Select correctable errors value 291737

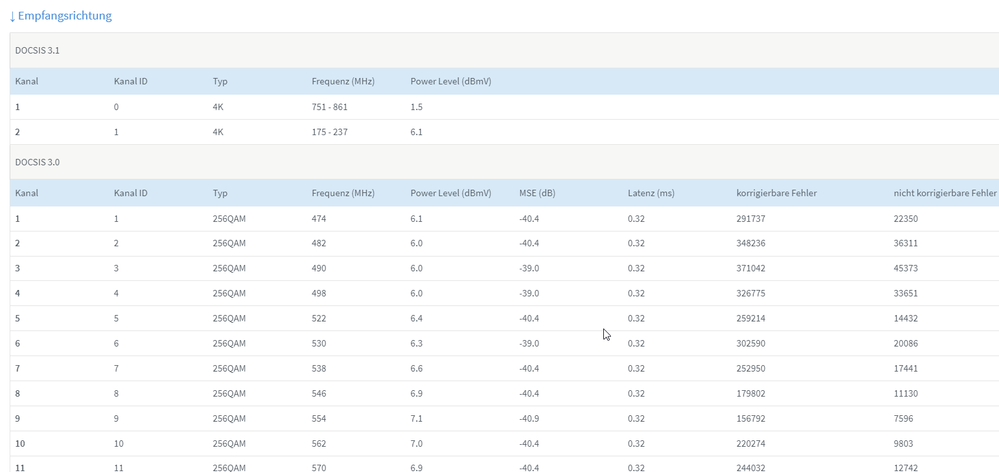(x=751, y=218)
